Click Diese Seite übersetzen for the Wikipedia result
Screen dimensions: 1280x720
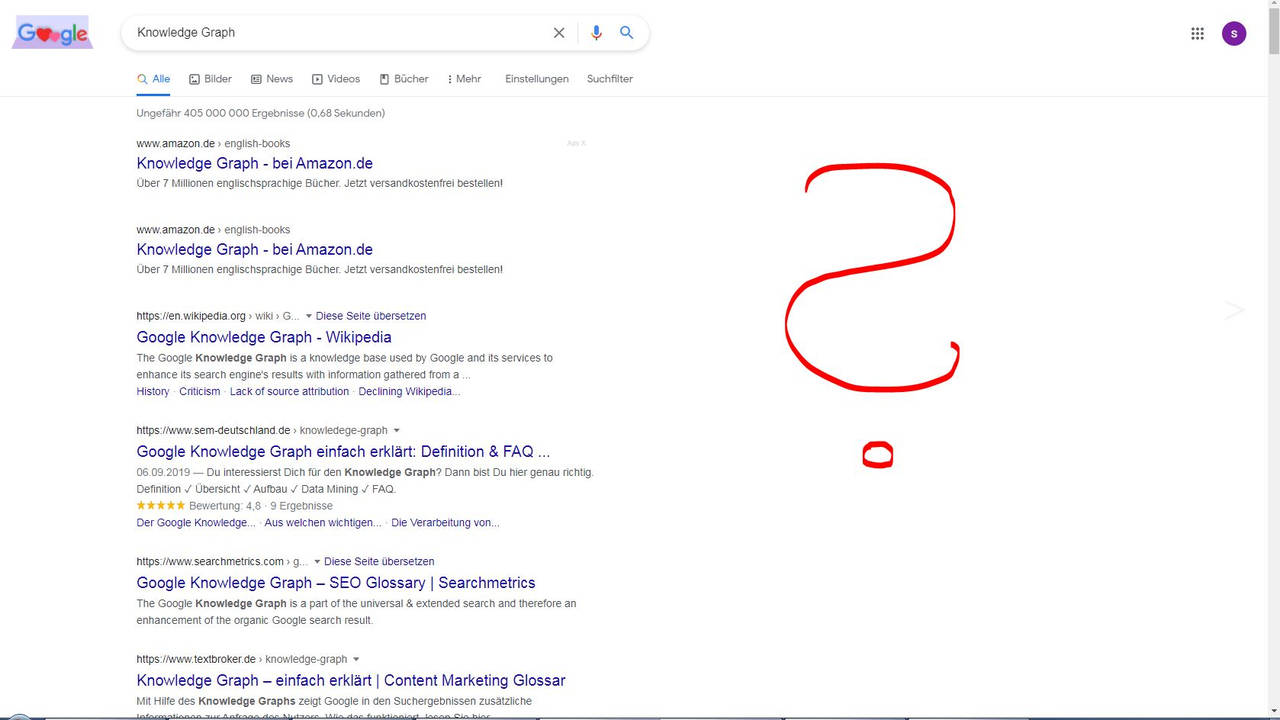pyautogui.click(x=371, y=316)
